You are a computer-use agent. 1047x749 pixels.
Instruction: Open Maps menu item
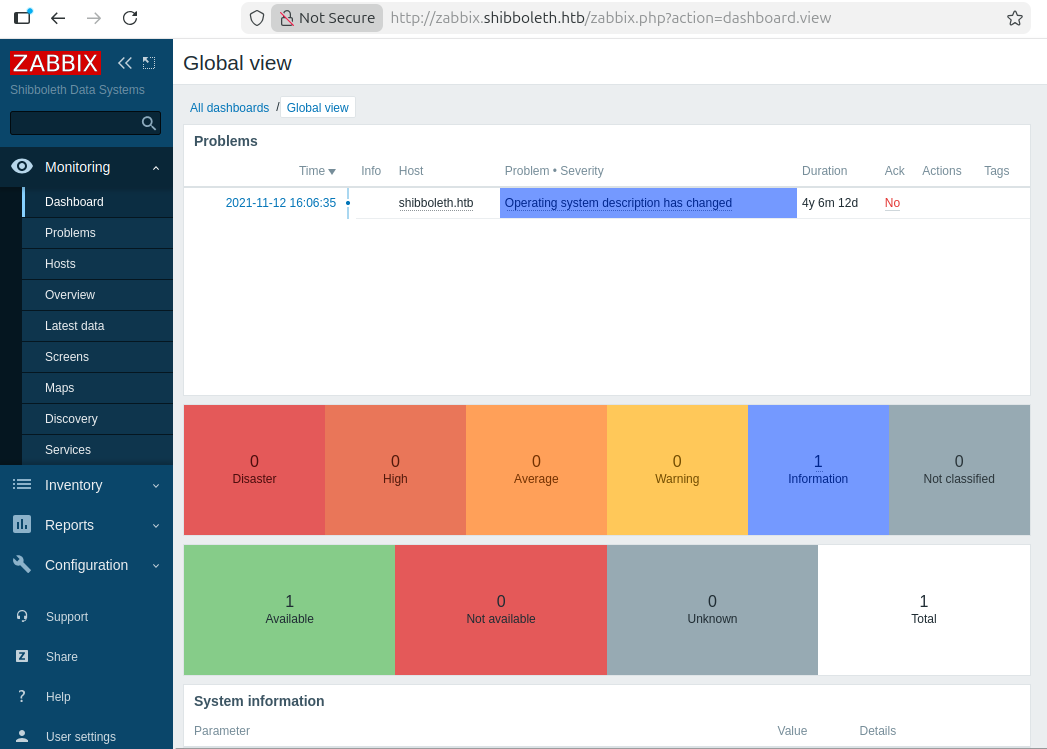[97, 388]
